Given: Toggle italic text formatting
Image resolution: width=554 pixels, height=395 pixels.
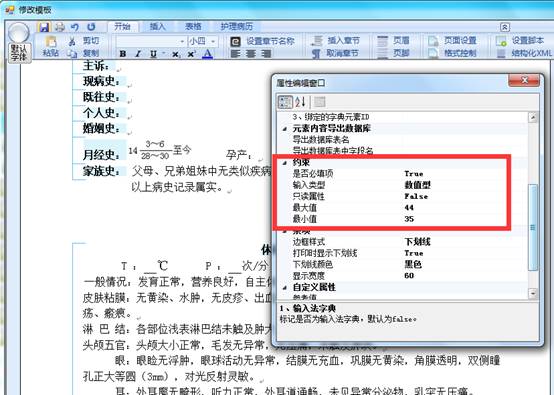Looking at the screenshot, I should click(x=138, y=54).
